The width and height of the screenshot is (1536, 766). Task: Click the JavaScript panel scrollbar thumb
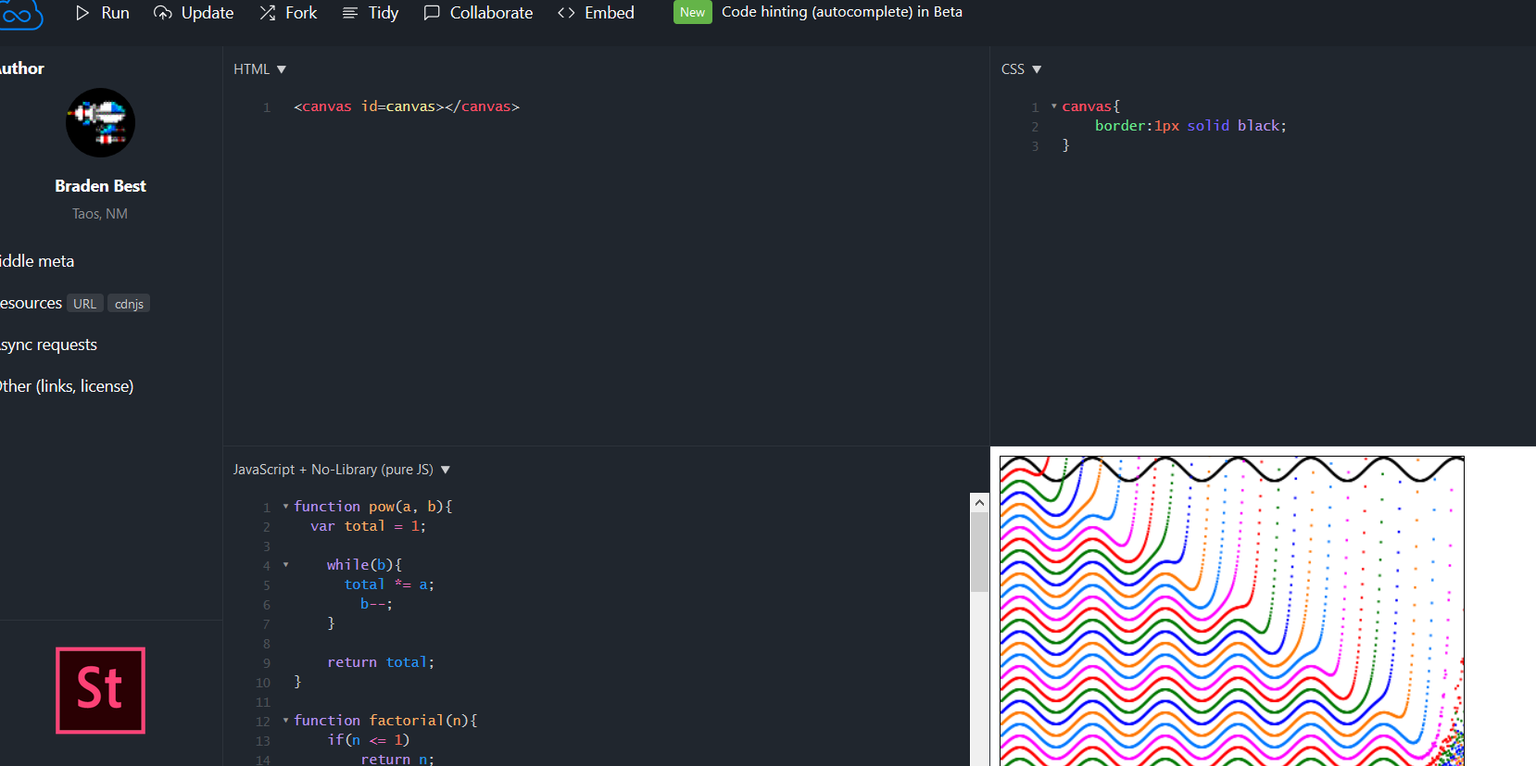(979, 552)
